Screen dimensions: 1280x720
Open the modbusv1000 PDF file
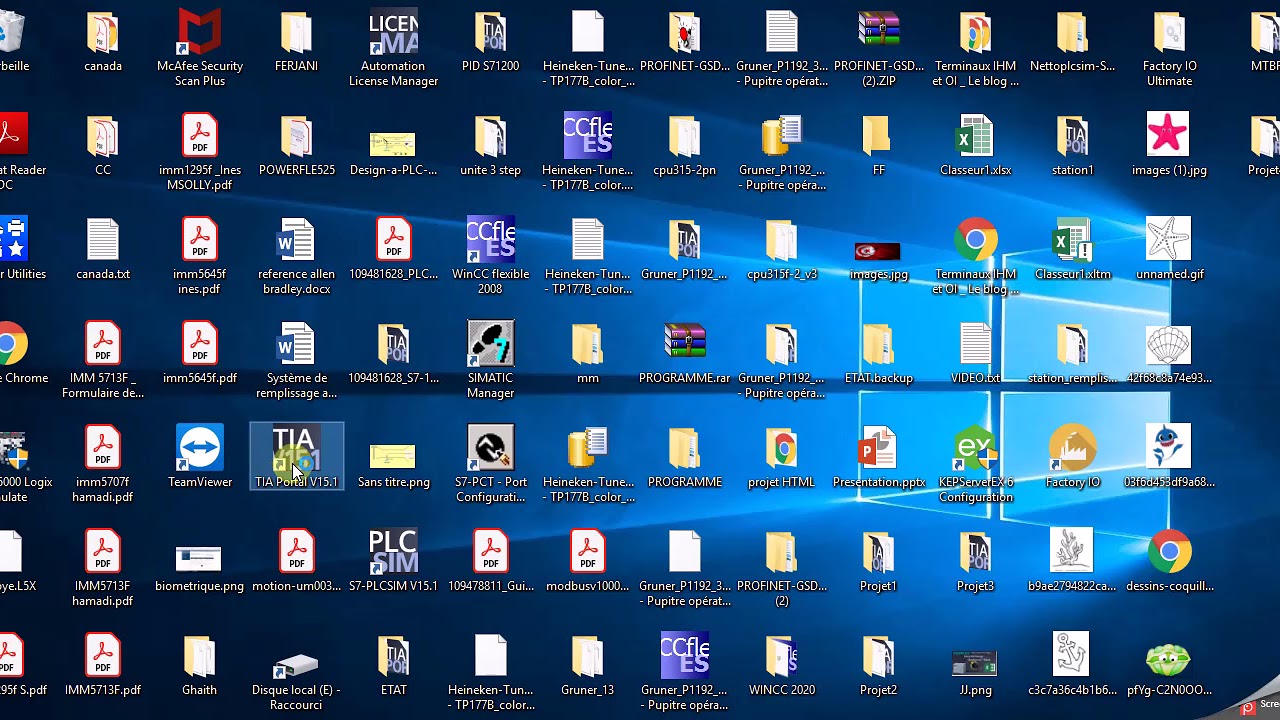(587, 560)
